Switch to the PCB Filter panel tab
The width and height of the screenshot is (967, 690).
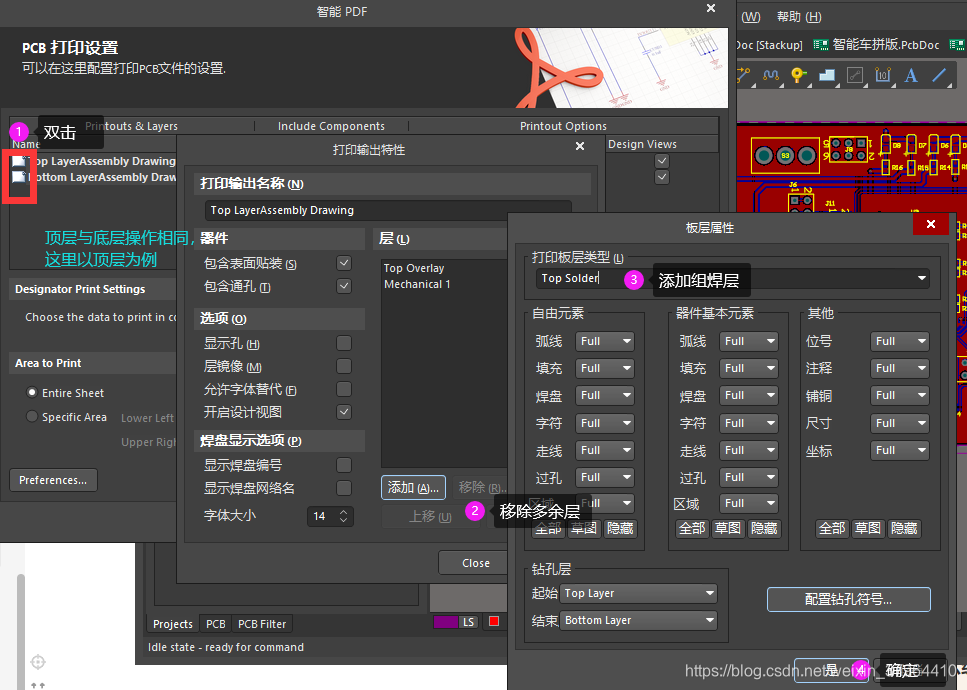[262, 623]
